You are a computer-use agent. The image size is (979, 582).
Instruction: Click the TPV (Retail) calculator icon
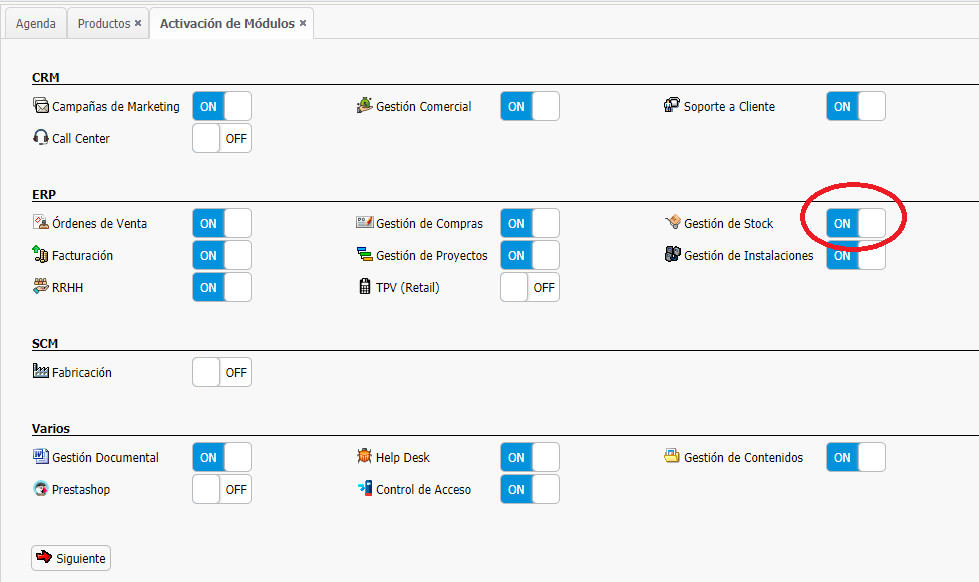[365, 287]
